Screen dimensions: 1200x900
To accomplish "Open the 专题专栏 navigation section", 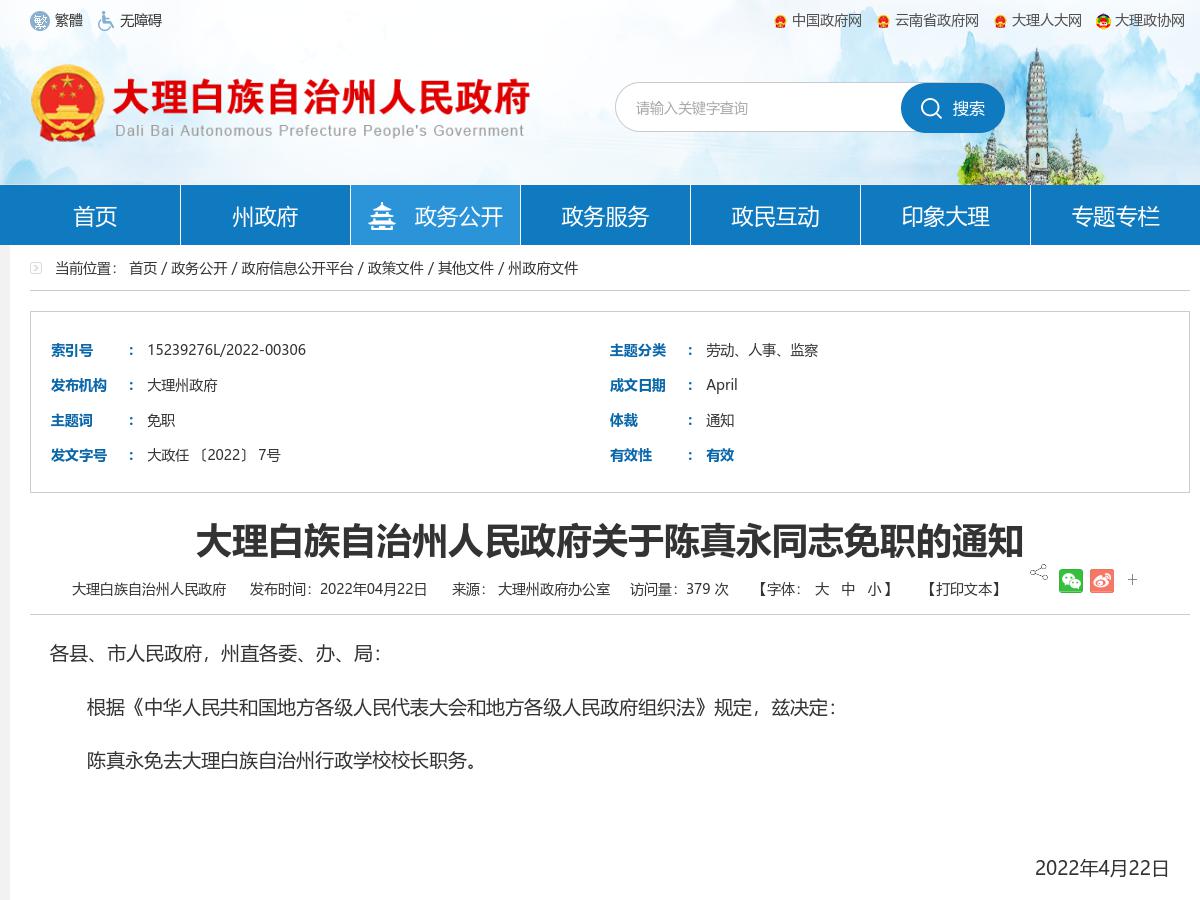I will [1115, 214].
